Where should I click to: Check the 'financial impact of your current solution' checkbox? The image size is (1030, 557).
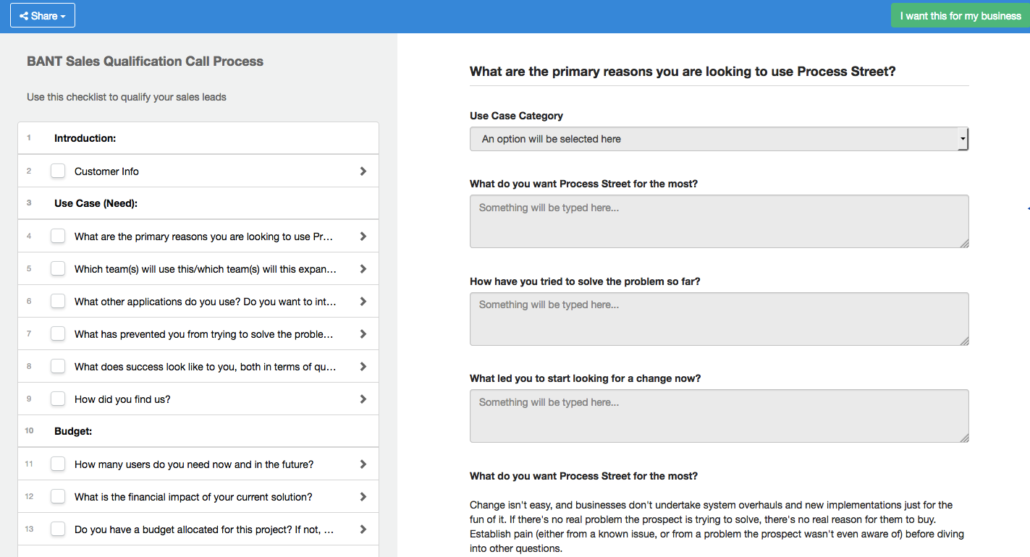coord(58,497)
